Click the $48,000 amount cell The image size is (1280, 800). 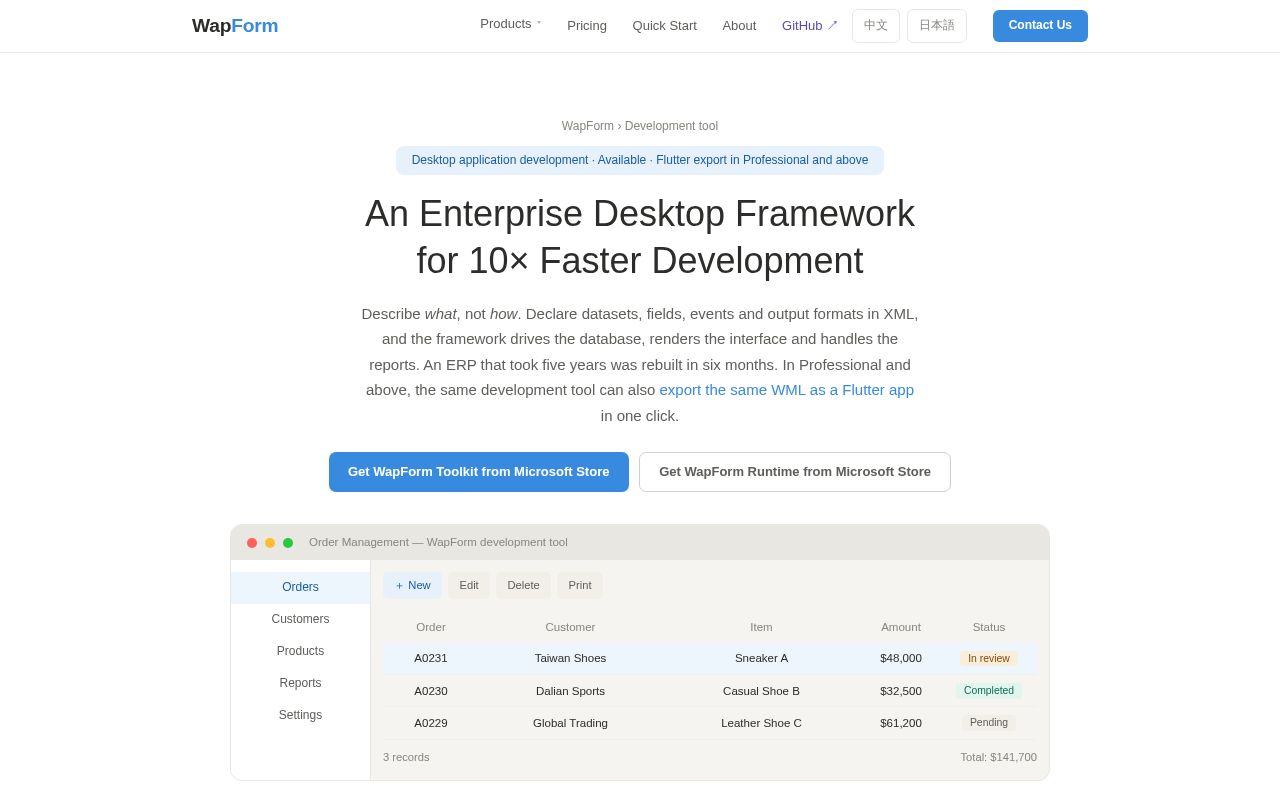coord(901,659)
